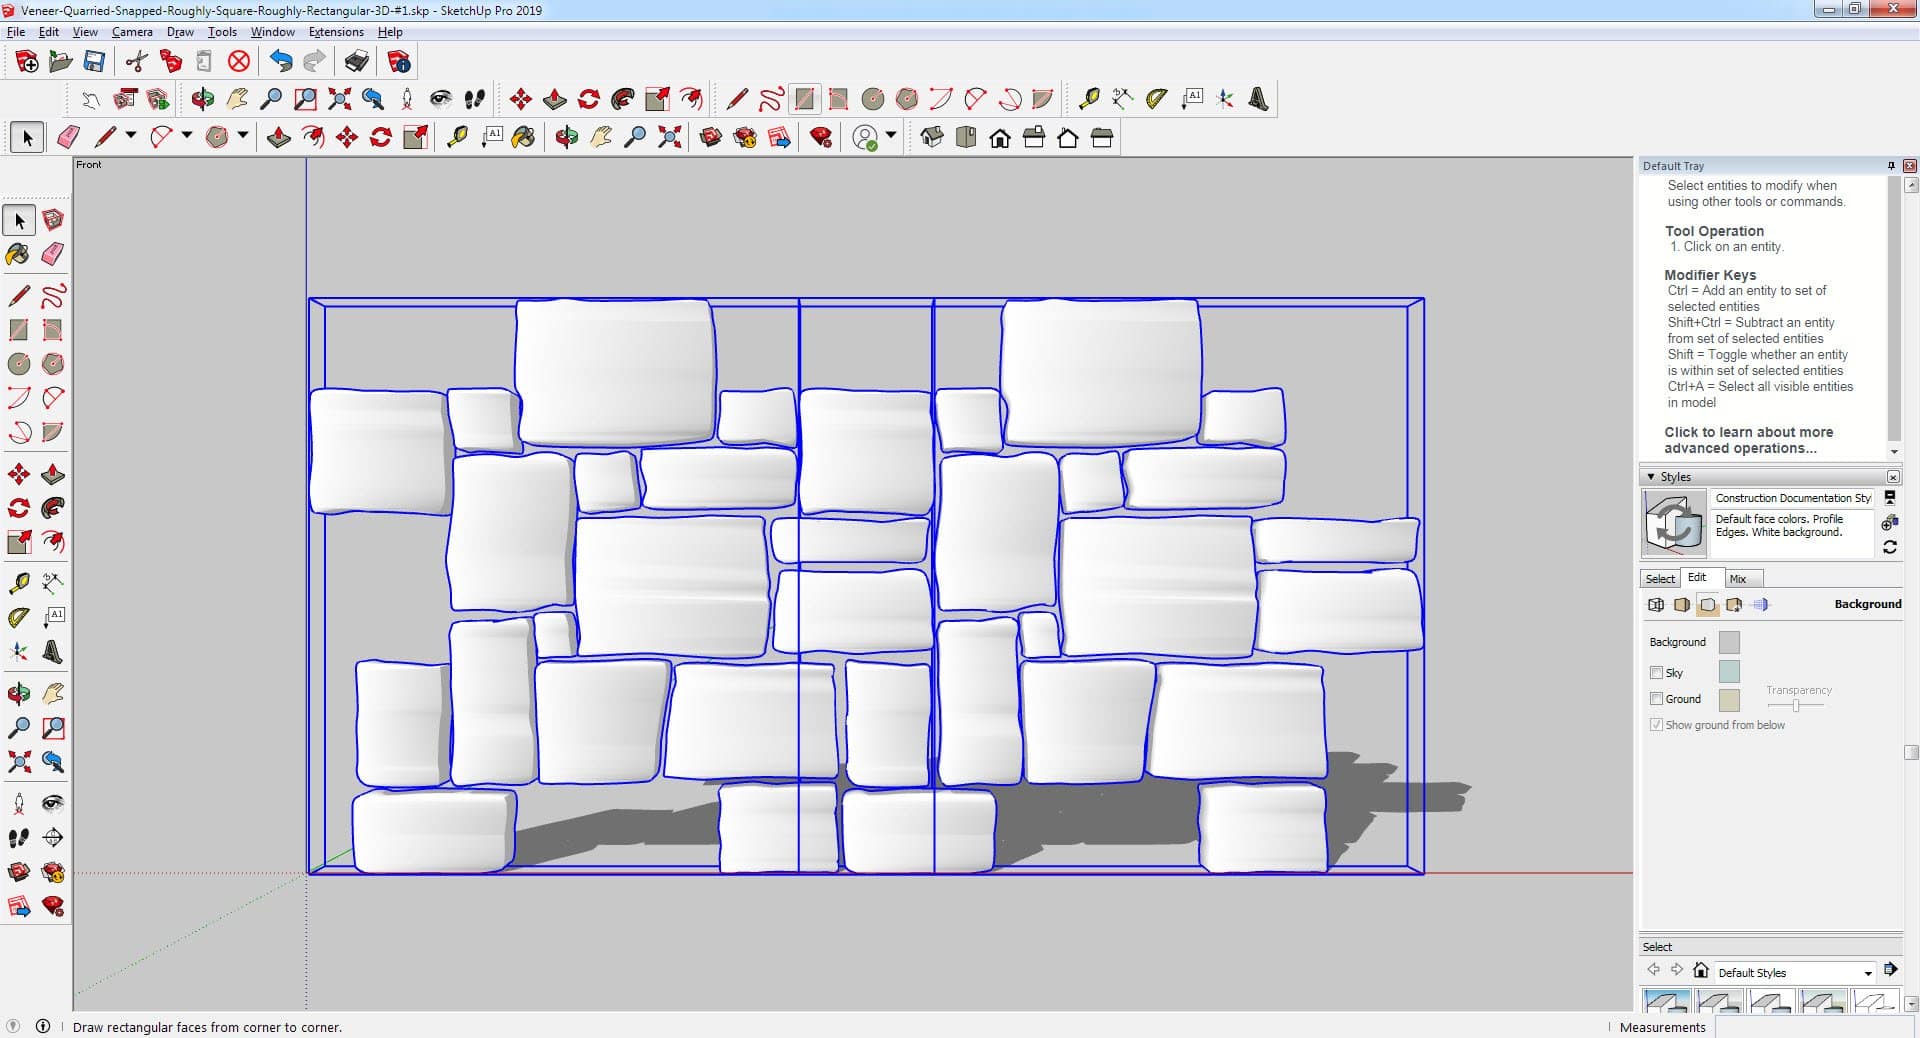Switch to the Front view house icon
This screenshot has width=1920, height=1038.
click(999, 138)
